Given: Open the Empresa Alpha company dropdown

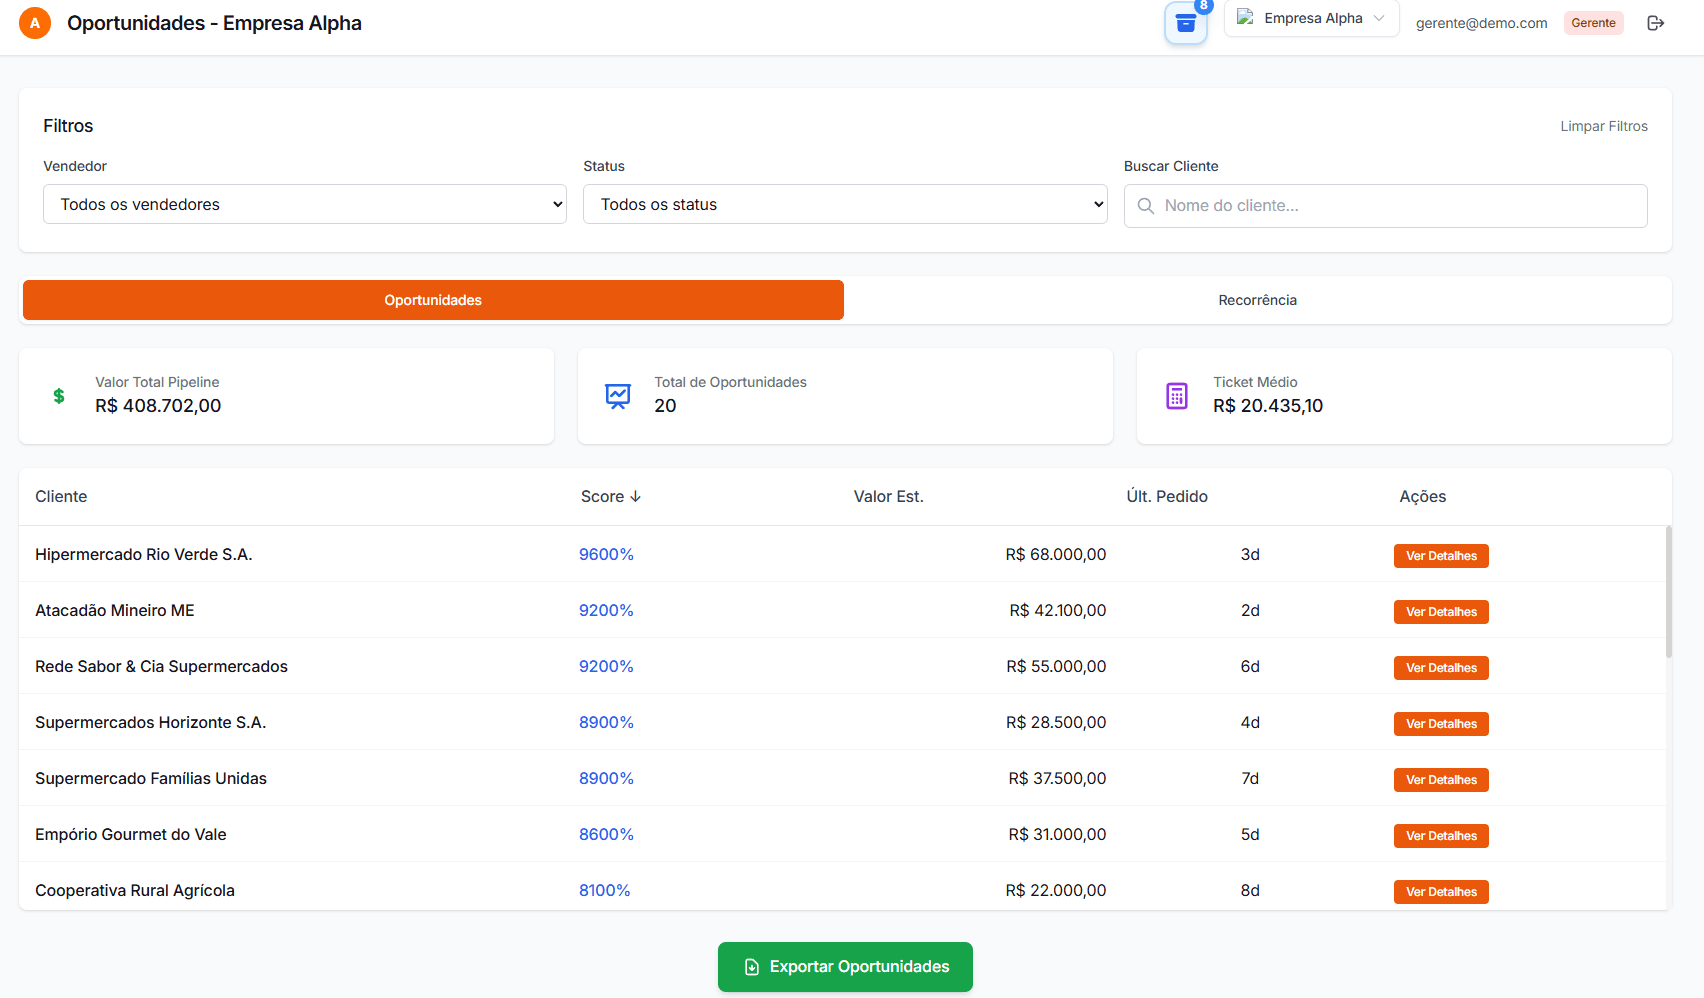Looking at the screenshot, I should [x=1312, y=18].
